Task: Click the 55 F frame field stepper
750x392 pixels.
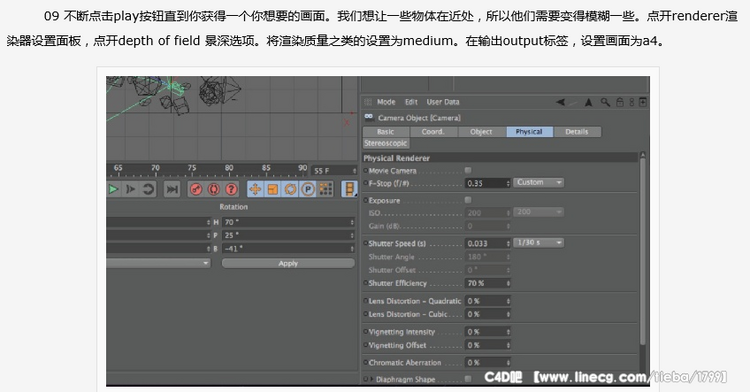Action: 354,171
